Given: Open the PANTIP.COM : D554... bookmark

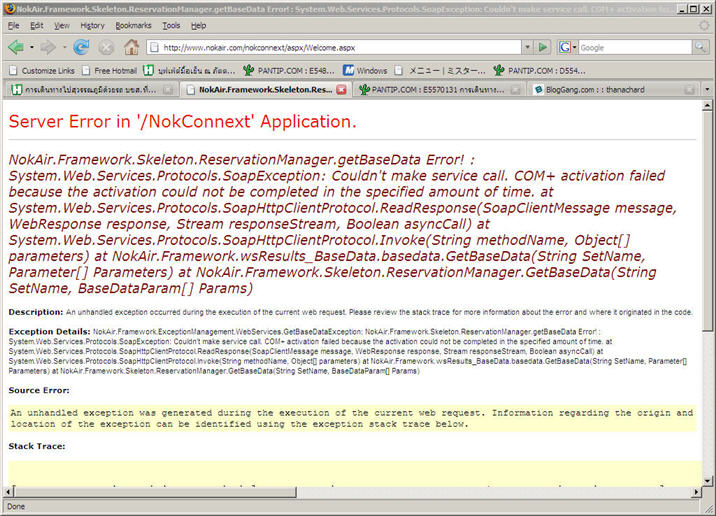Looking at the screenshot, I should click(x=539, y=71).
